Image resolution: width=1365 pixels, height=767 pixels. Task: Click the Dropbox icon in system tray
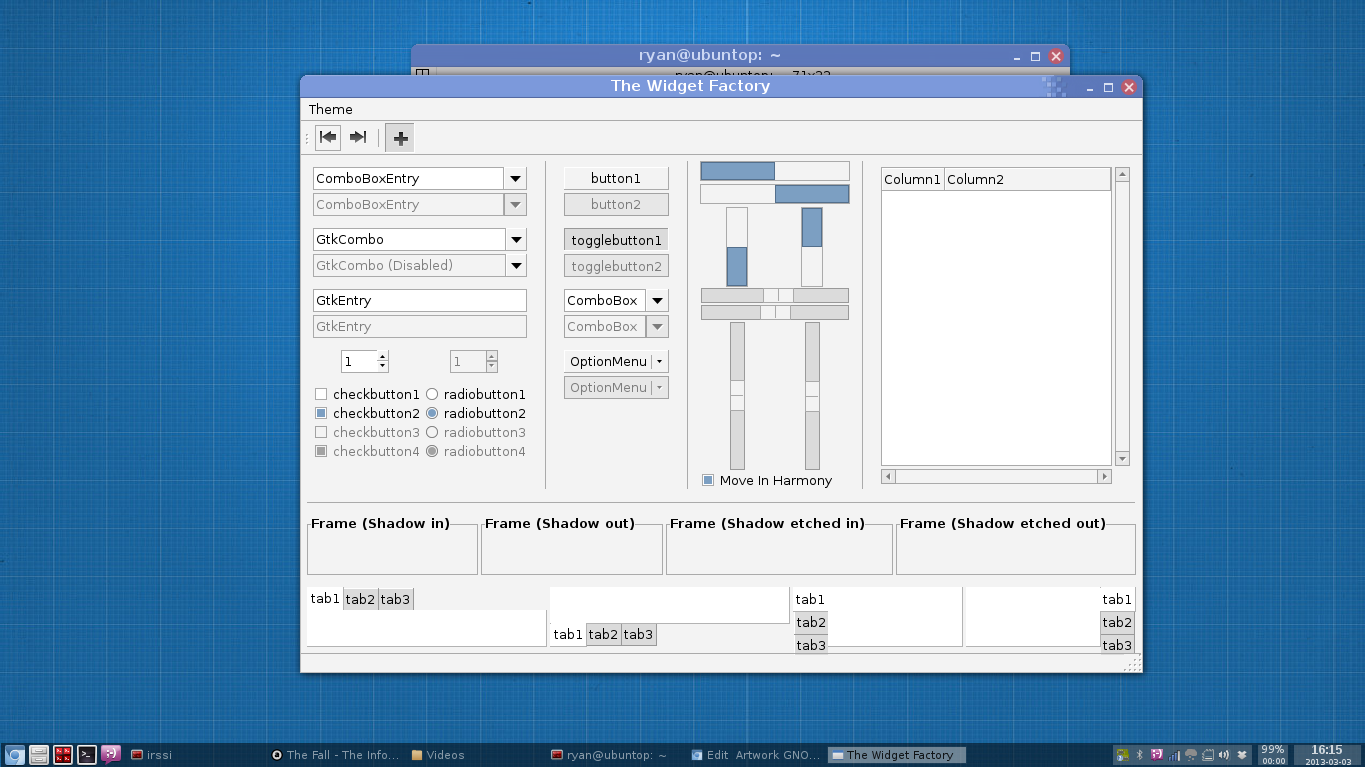click(1242, 755)
